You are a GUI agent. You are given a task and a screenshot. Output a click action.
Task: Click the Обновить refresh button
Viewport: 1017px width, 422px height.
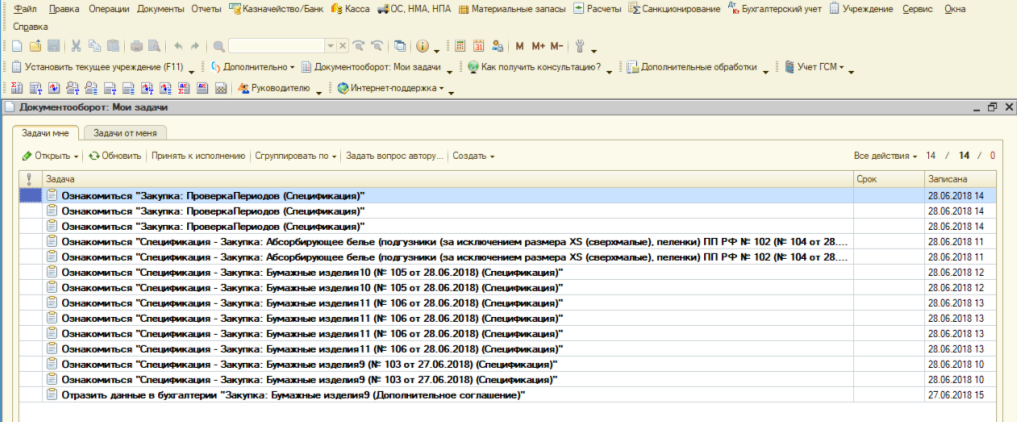(x=115, y=156)
